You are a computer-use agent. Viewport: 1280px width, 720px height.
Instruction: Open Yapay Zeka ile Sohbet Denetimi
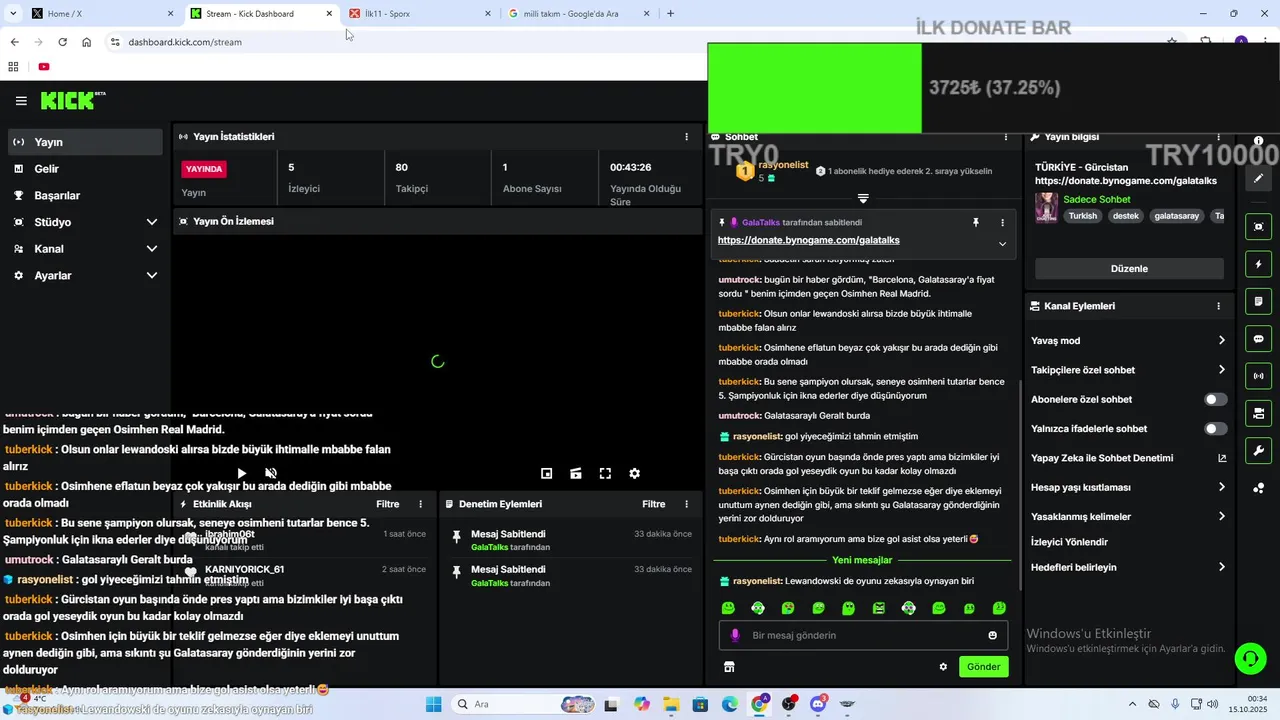click(x=1128, y=458)
